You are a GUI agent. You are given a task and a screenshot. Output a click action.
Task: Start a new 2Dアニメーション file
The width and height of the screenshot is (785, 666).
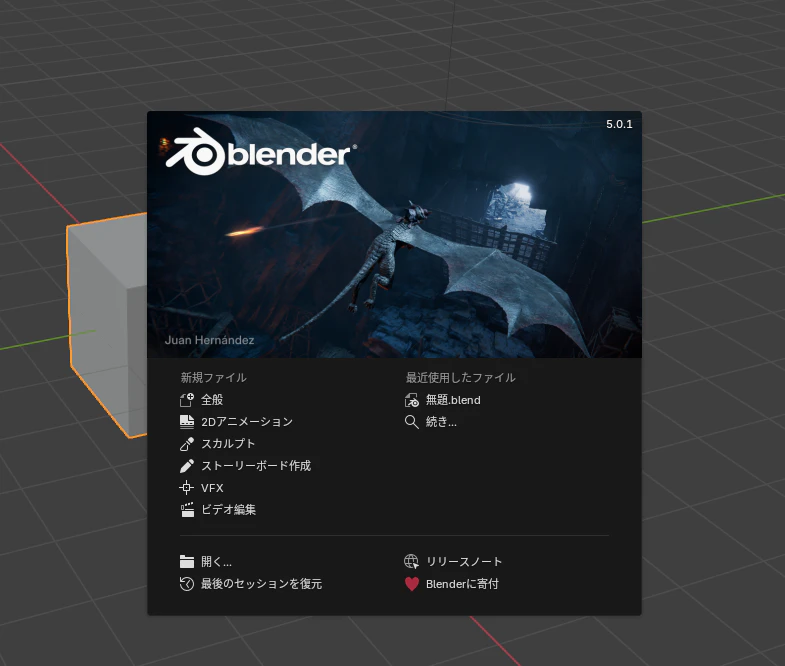(x=247, y=422)
